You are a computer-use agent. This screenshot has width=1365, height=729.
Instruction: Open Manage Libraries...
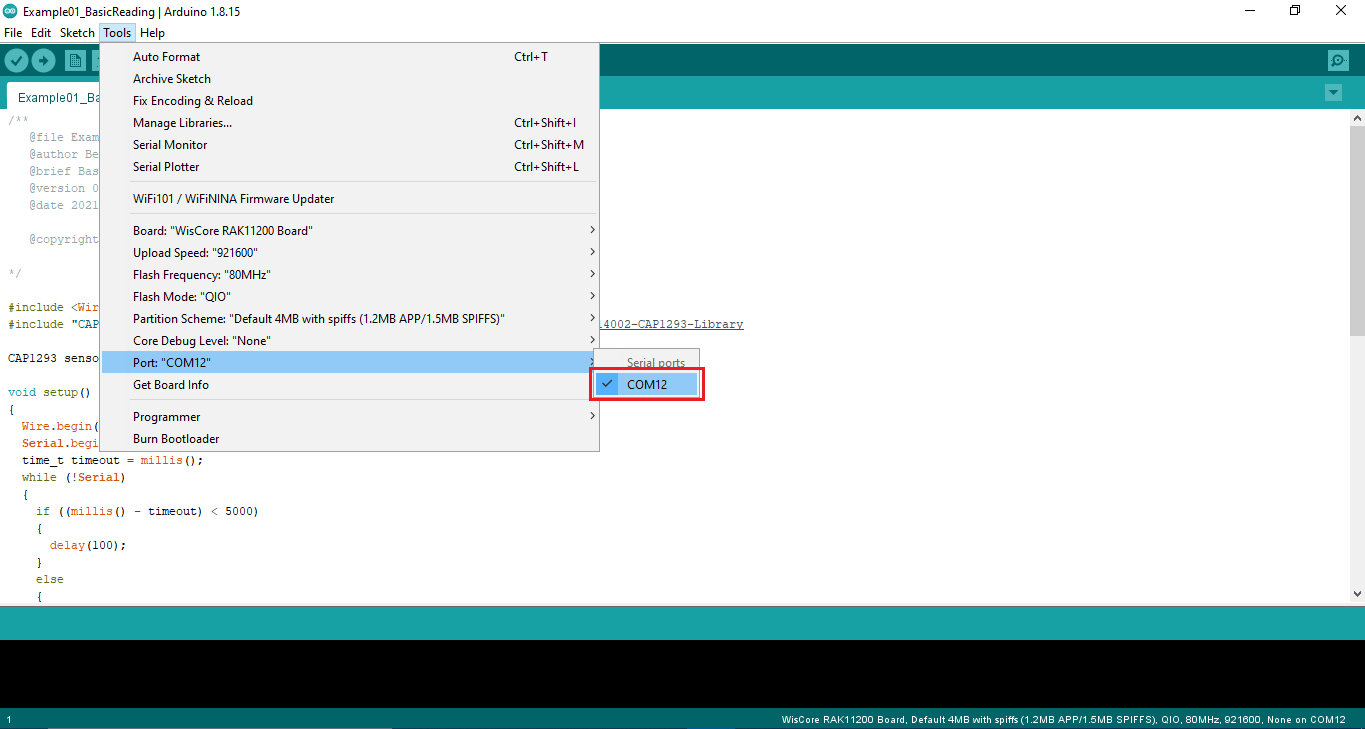349,123
